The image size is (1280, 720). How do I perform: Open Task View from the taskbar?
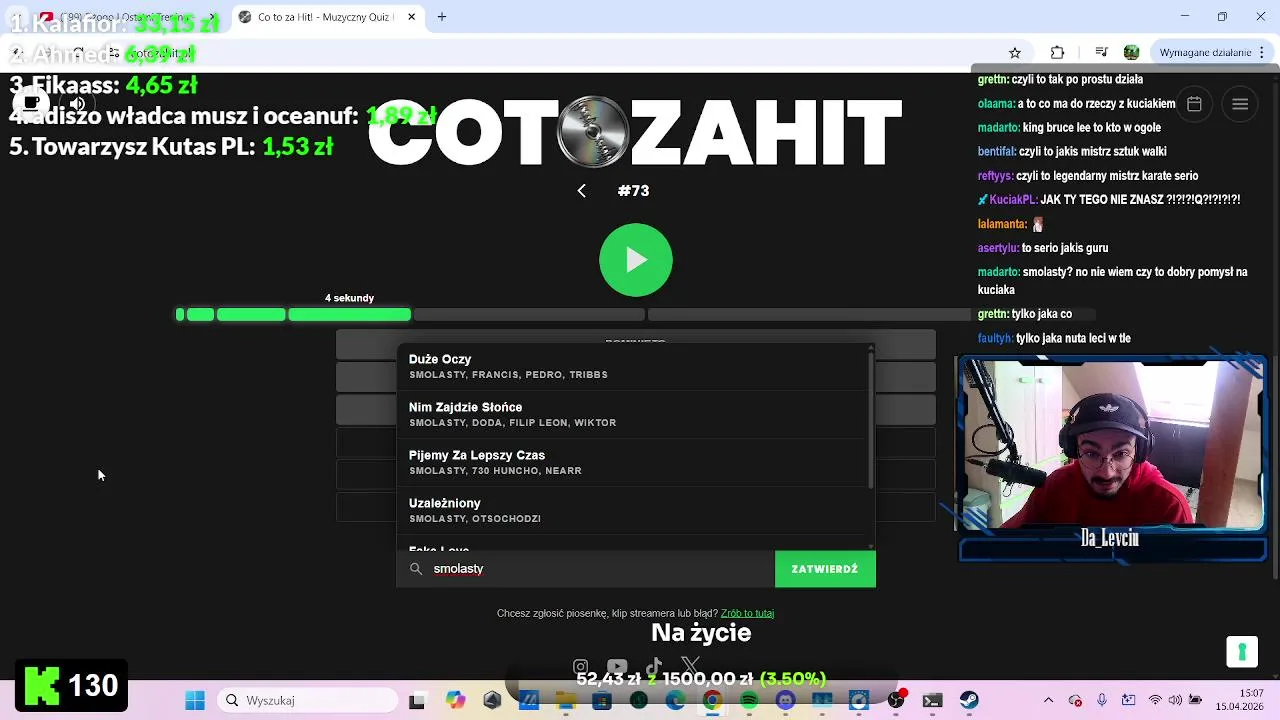click(x=417, y=701)
